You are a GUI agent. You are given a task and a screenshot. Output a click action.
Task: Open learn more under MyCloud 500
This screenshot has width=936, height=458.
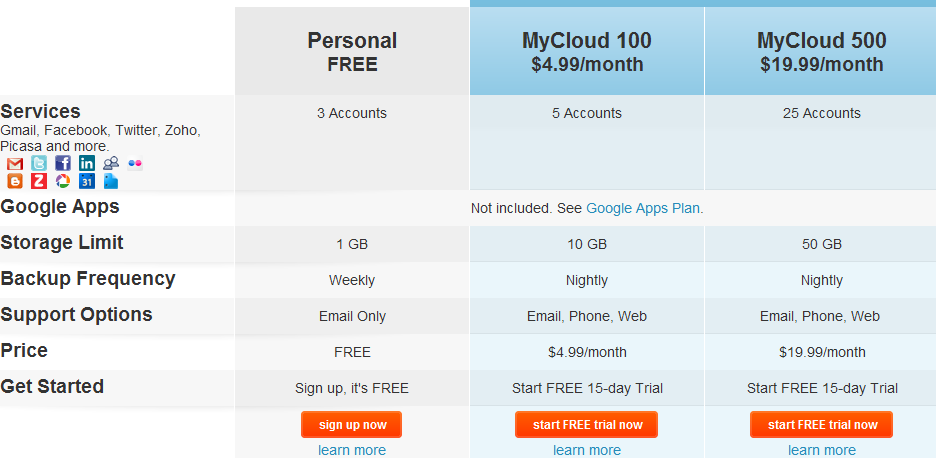(x=822, y=450)
